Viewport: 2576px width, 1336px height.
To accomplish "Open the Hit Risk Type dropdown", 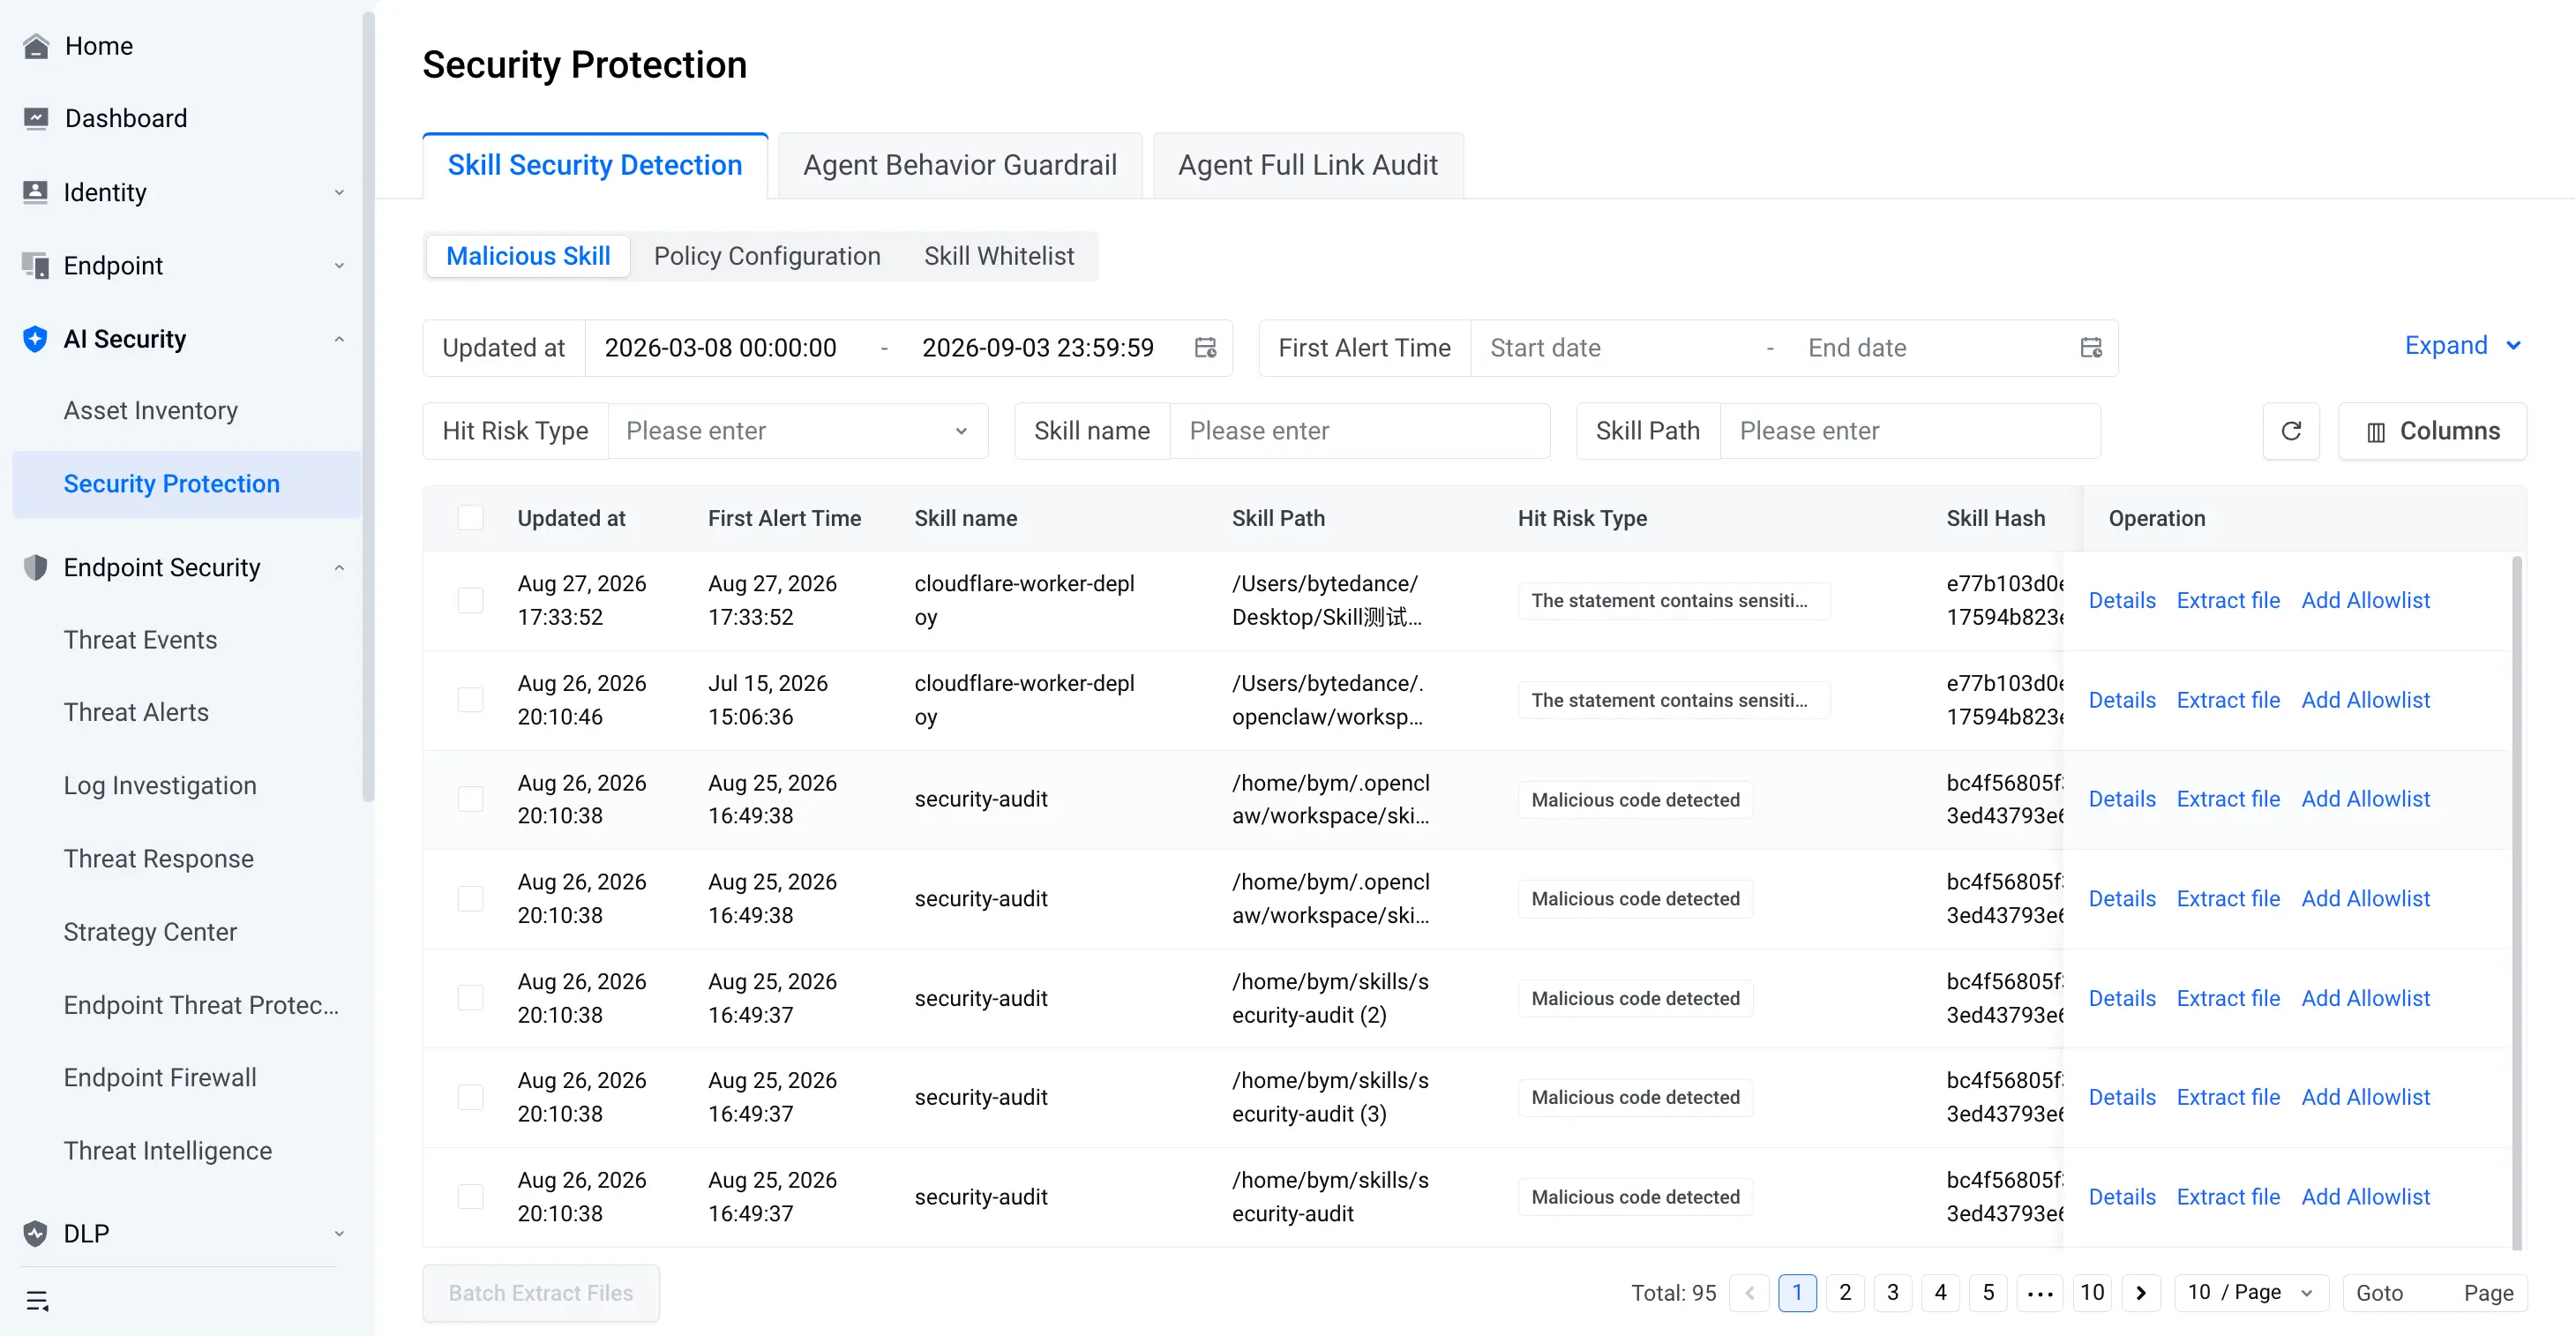I will click(797, 431).
